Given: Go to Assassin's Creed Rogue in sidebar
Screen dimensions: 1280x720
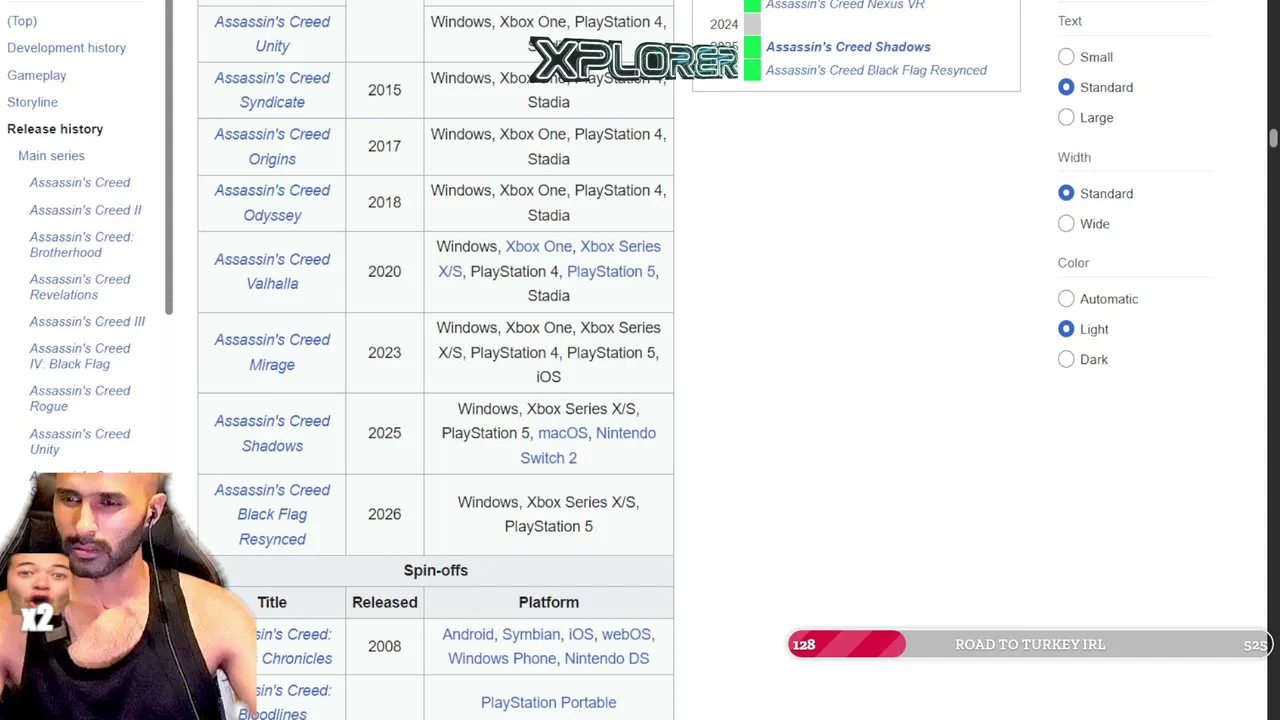Looking at the screenshot, I should point(80,398).
